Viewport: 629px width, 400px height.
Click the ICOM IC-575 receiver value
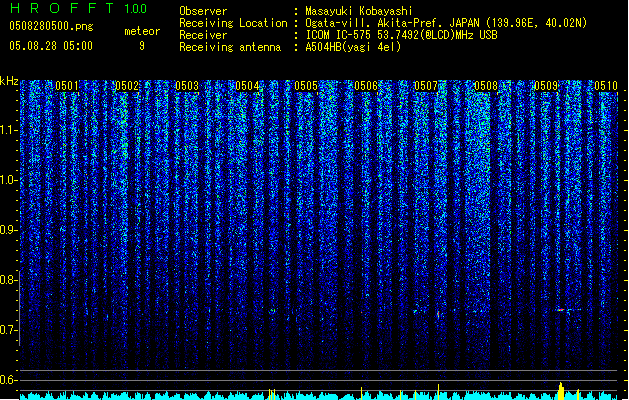coord(401,35)
